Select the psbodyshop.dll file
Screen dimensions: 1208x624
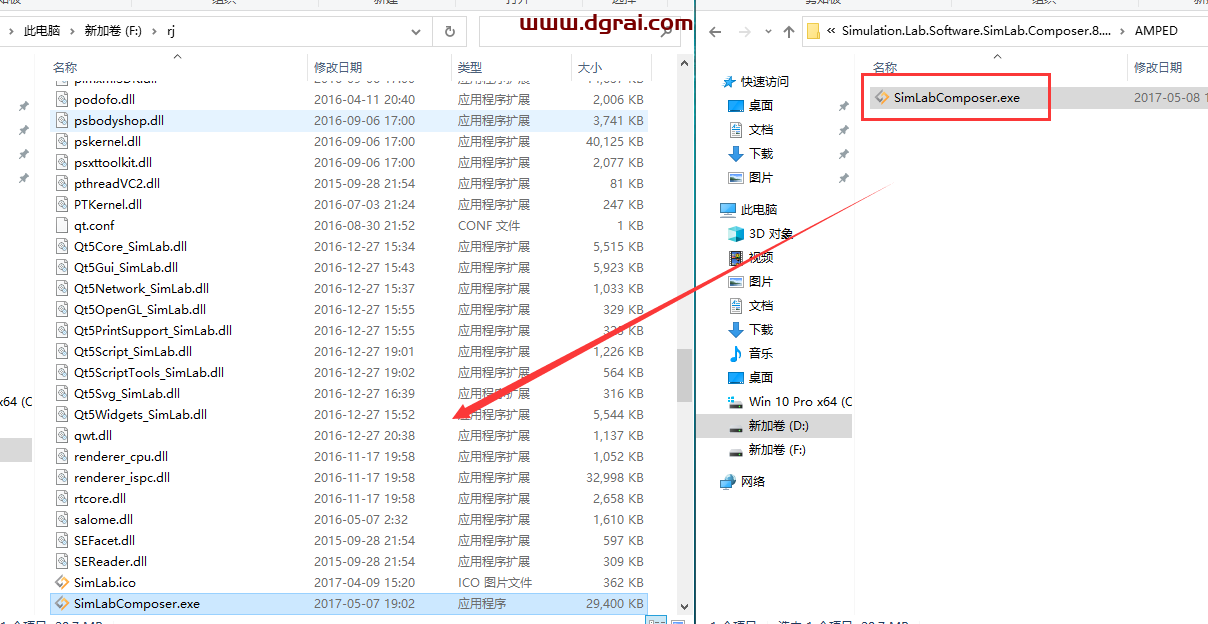tap(349, 120)
